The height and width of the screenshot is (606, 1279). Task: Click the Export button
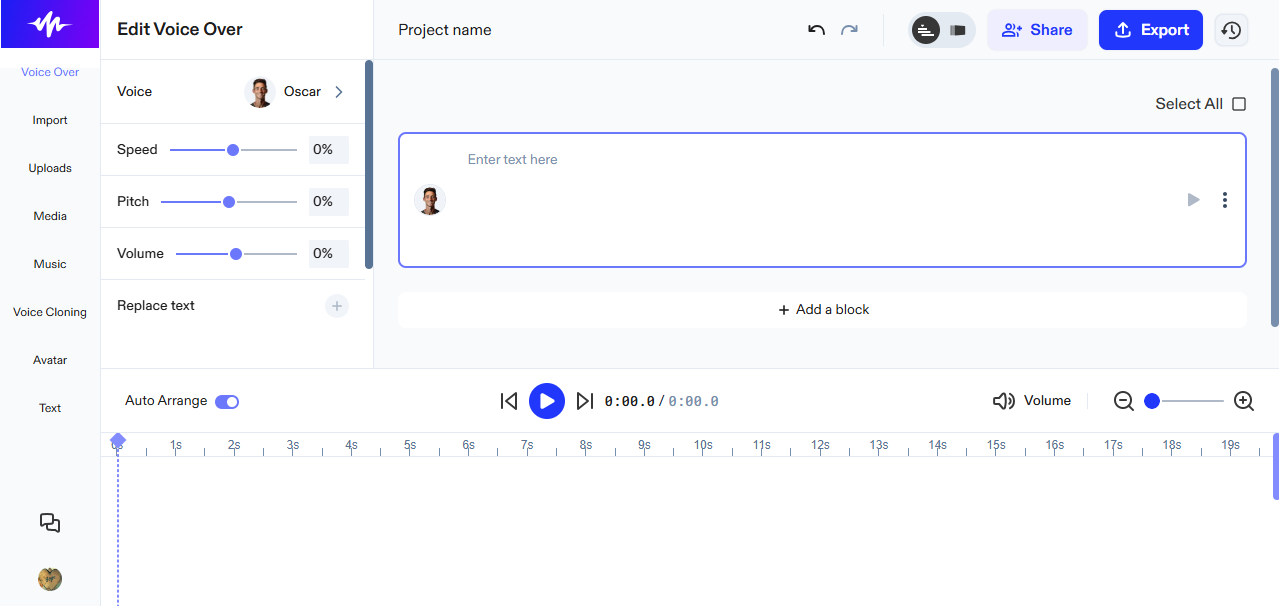(x=1150, y=30)
